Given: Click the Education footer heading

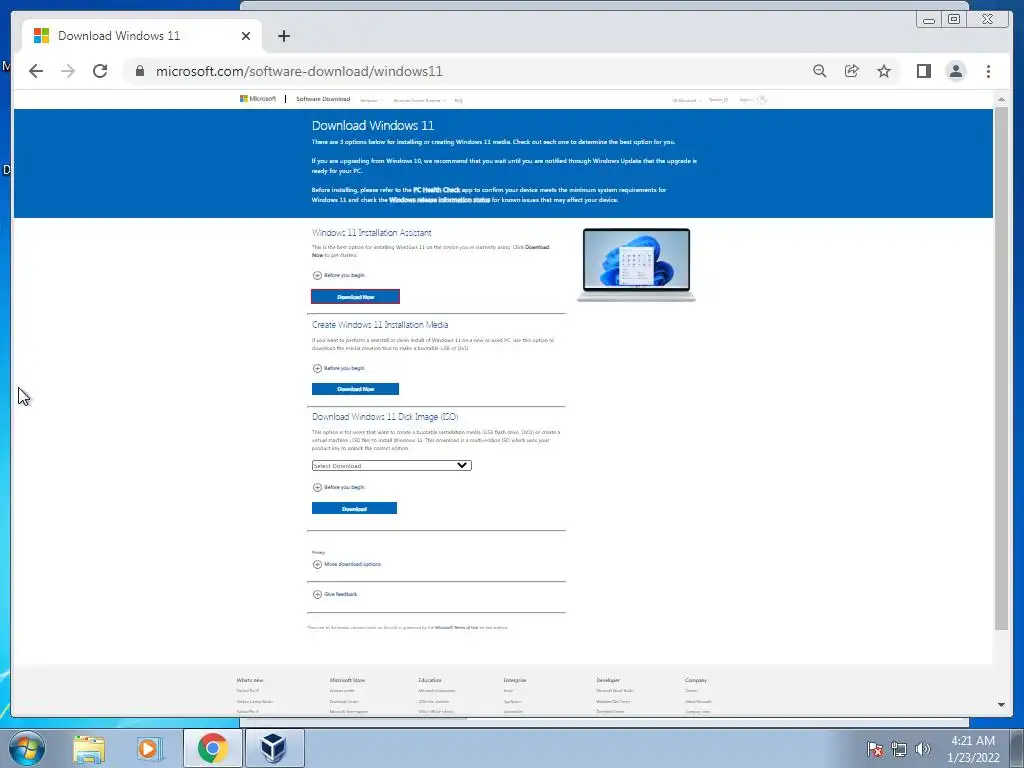Looking at the screenshot, I should (x=430, y=680).
